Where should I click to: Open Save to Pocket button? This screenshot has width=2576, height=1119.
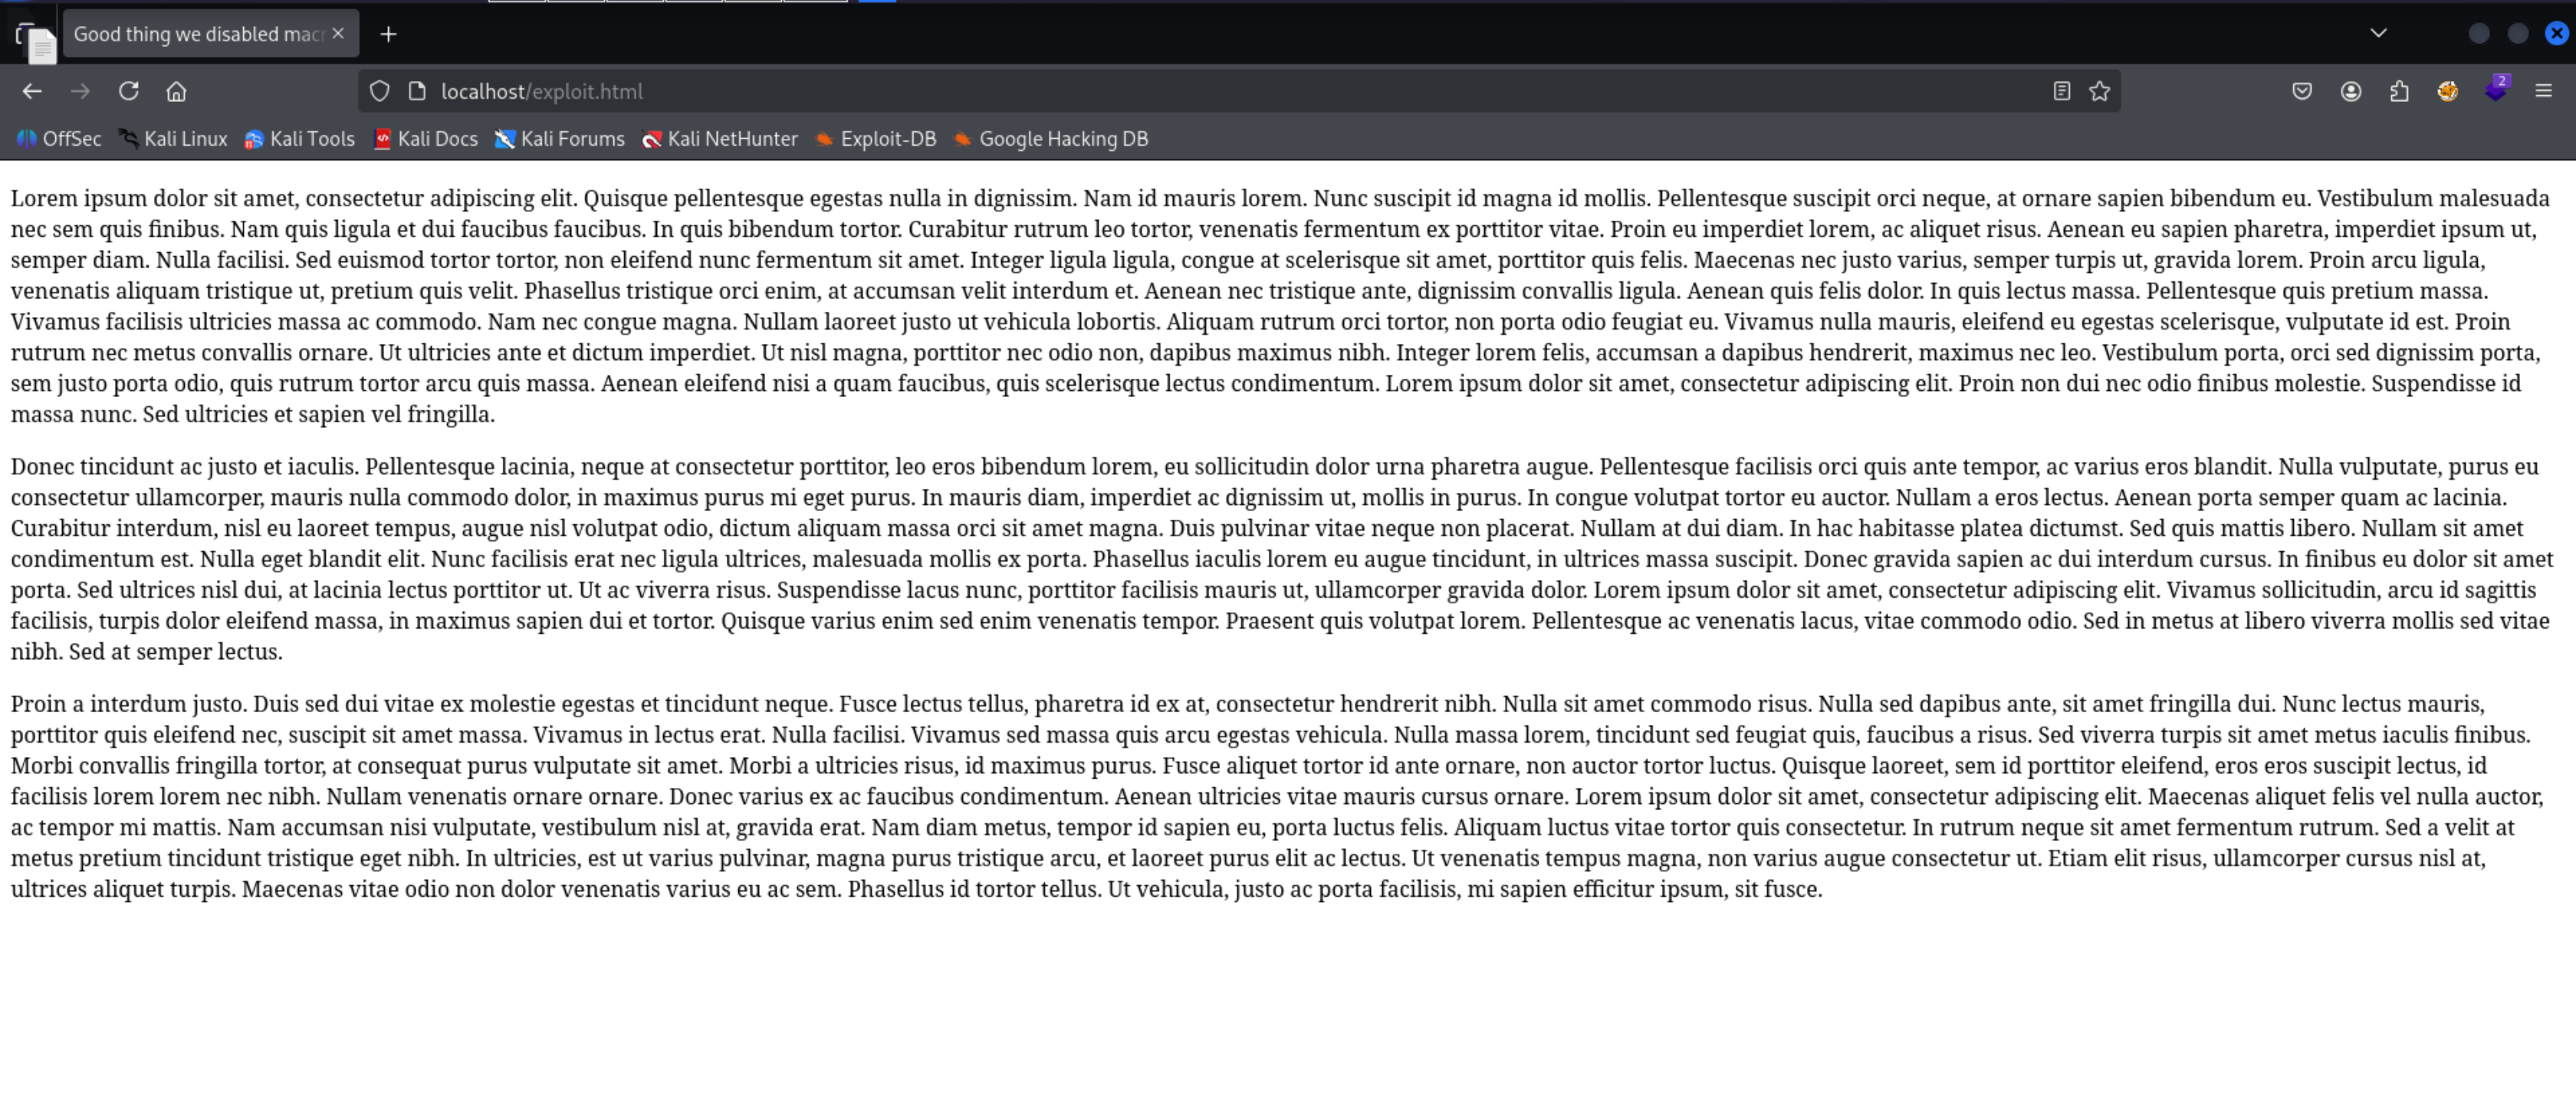pos(2302,91)
